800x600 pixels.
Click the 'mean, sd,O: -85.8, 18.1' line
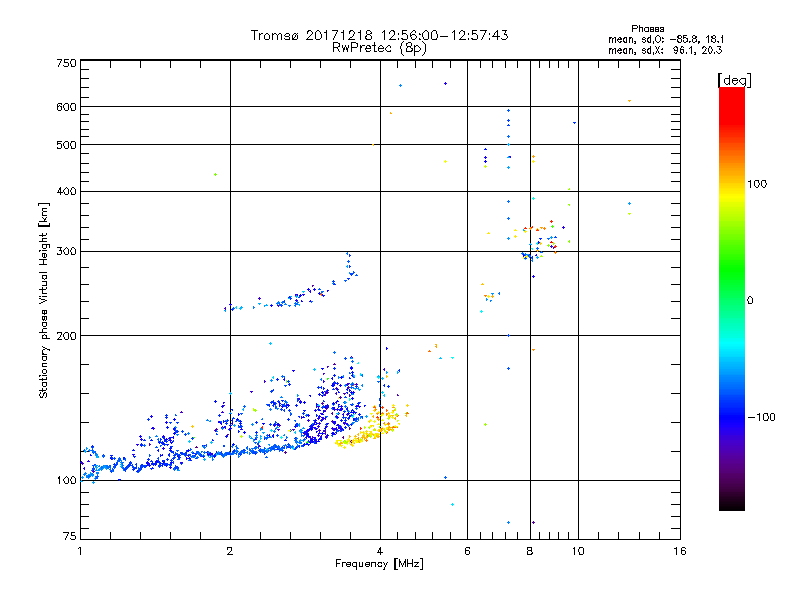pos(666,39)
